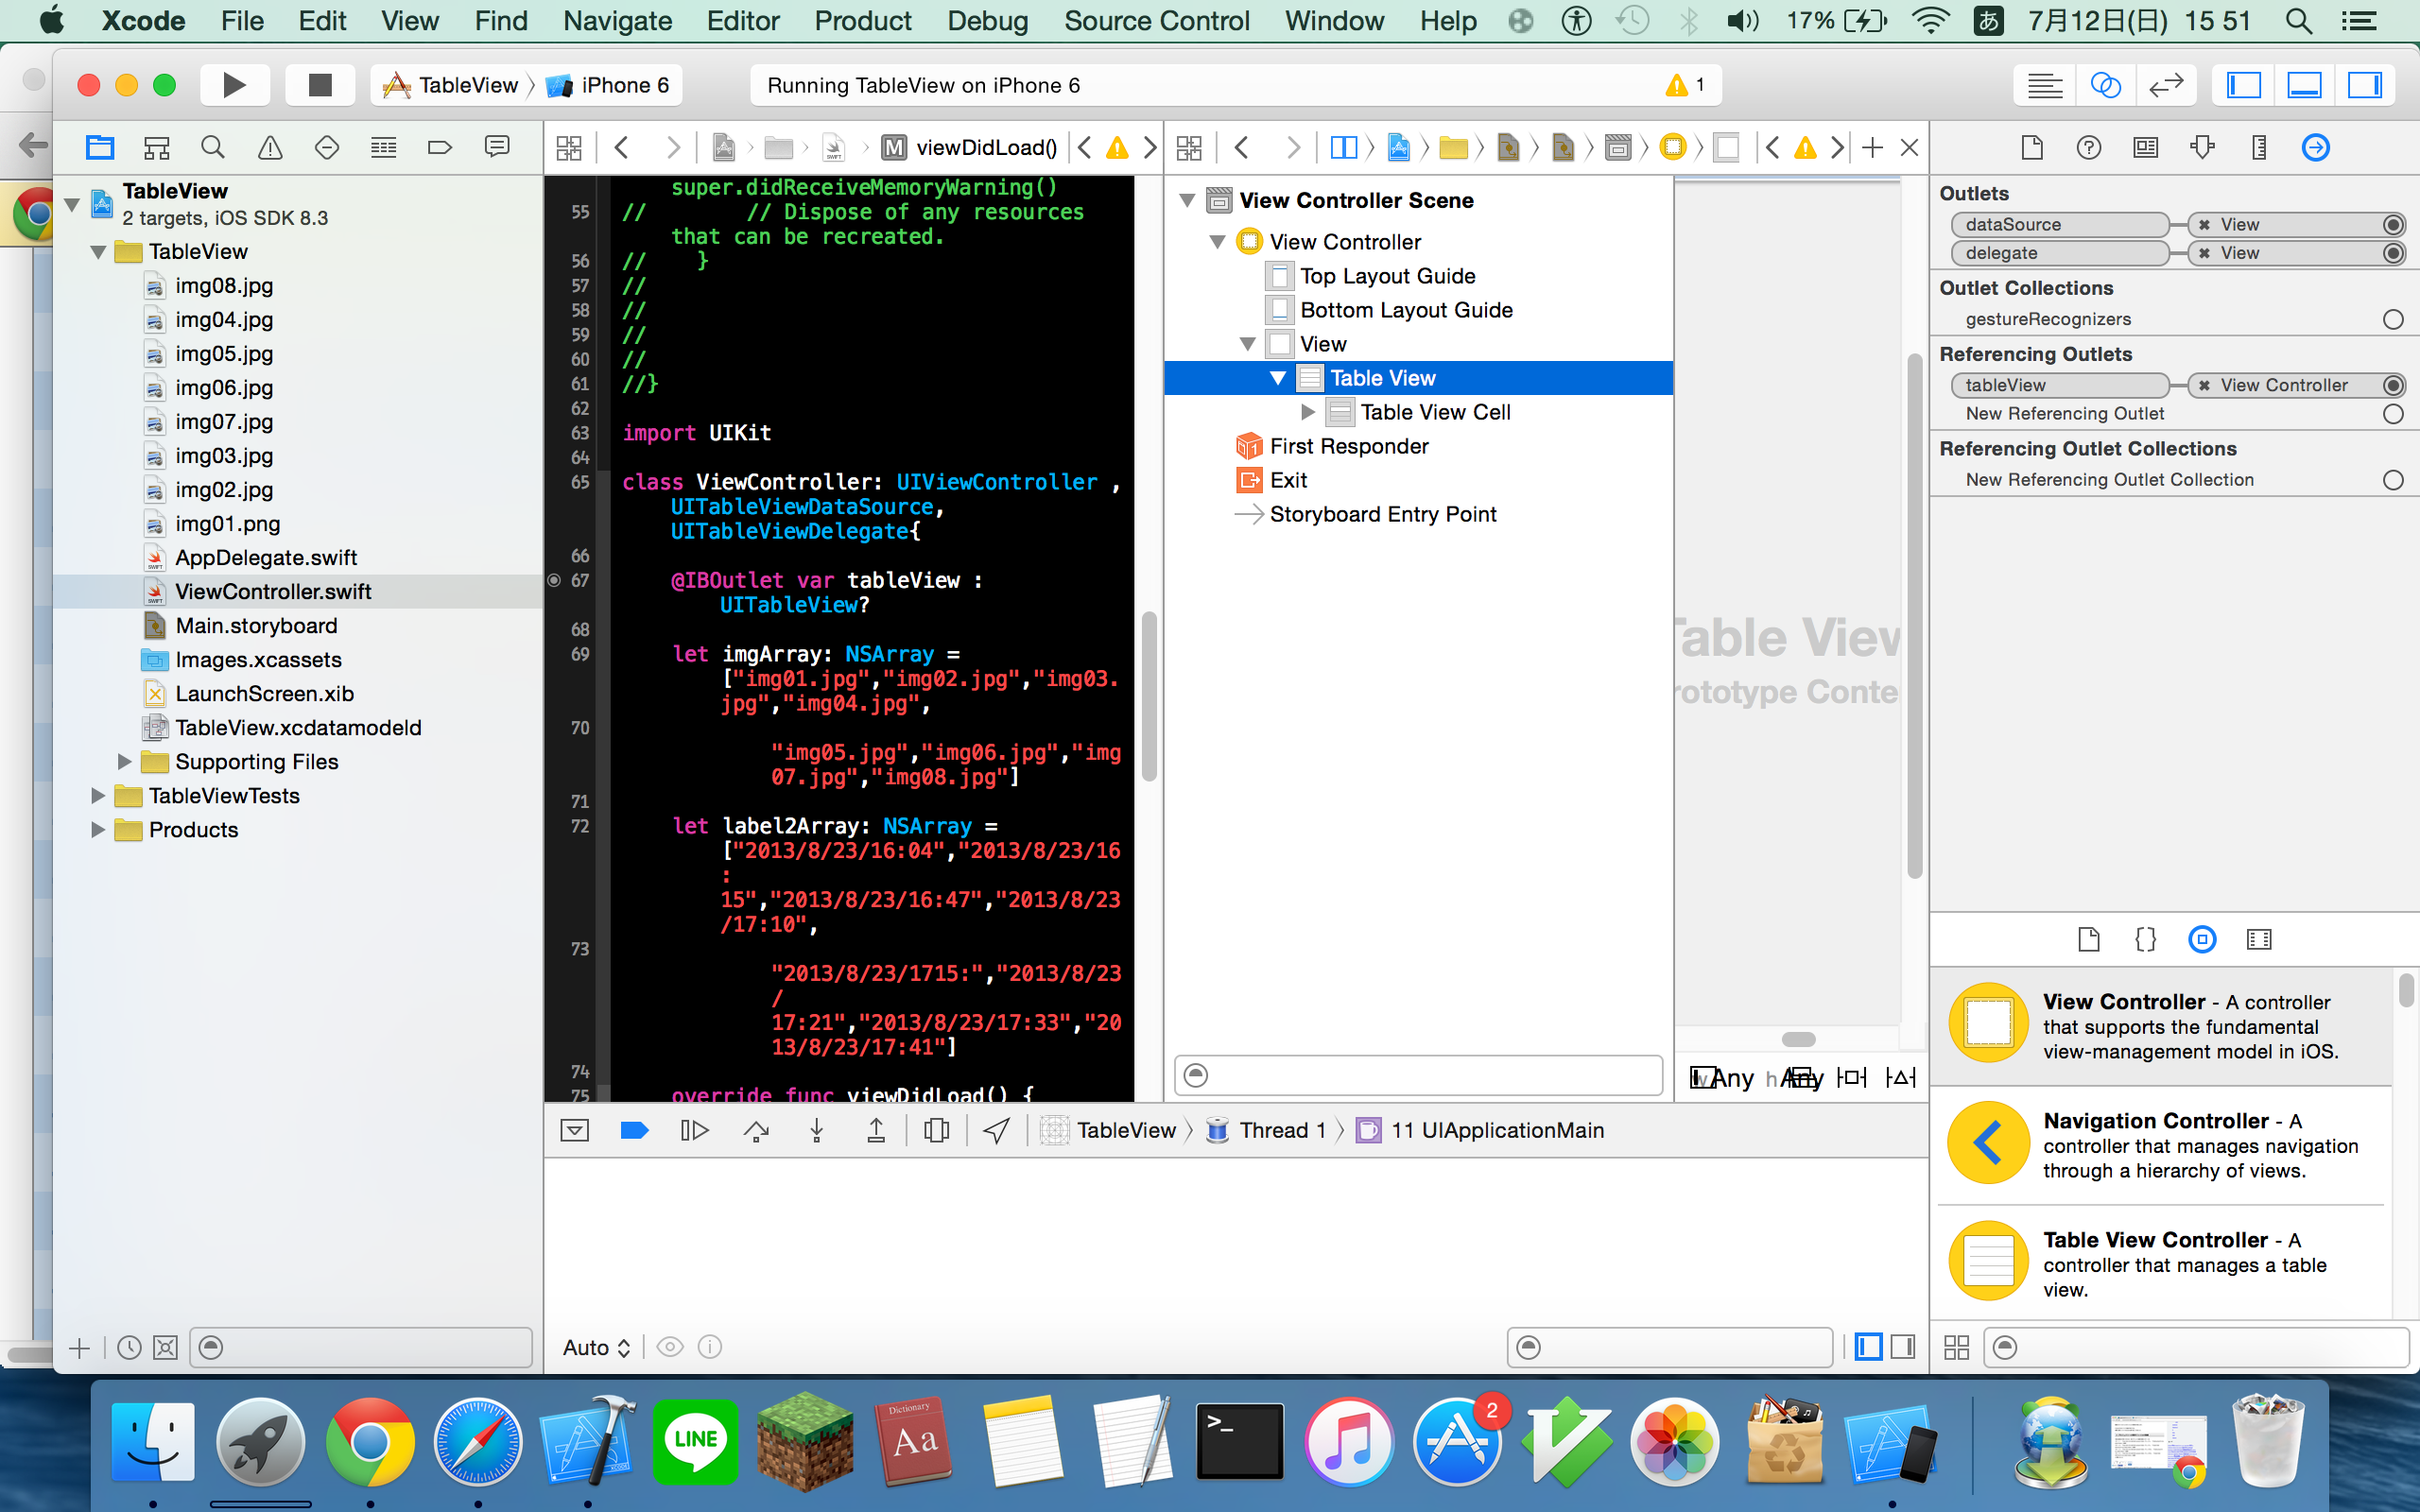The height and width of the screenshot is (1512, 2420).
Task: Expand the Products folder
Action: 98,830
